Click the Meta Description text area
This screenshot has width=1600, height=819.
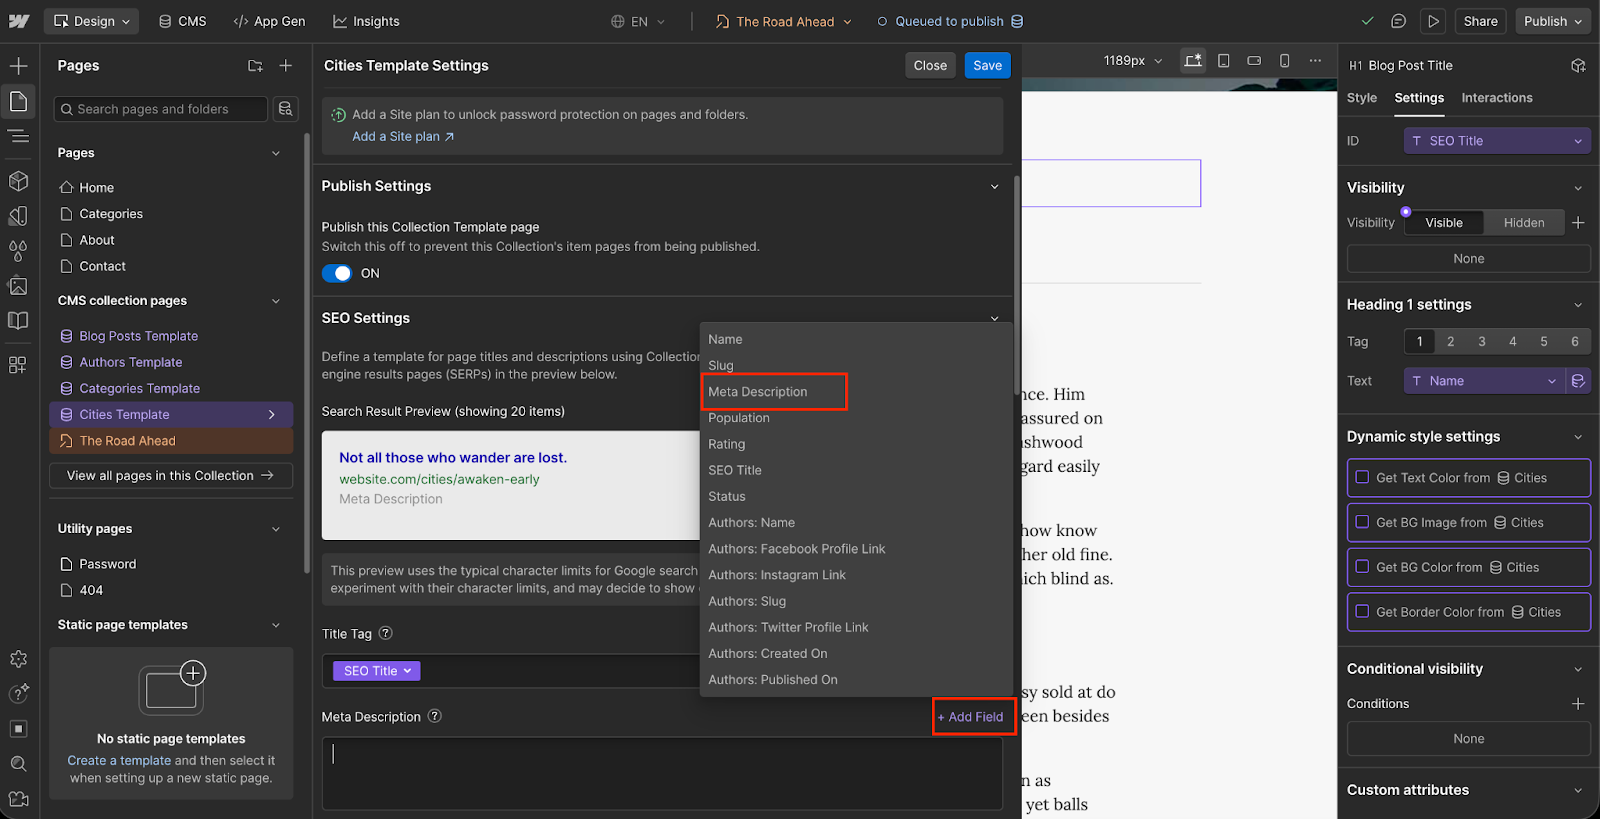[662, 773]
